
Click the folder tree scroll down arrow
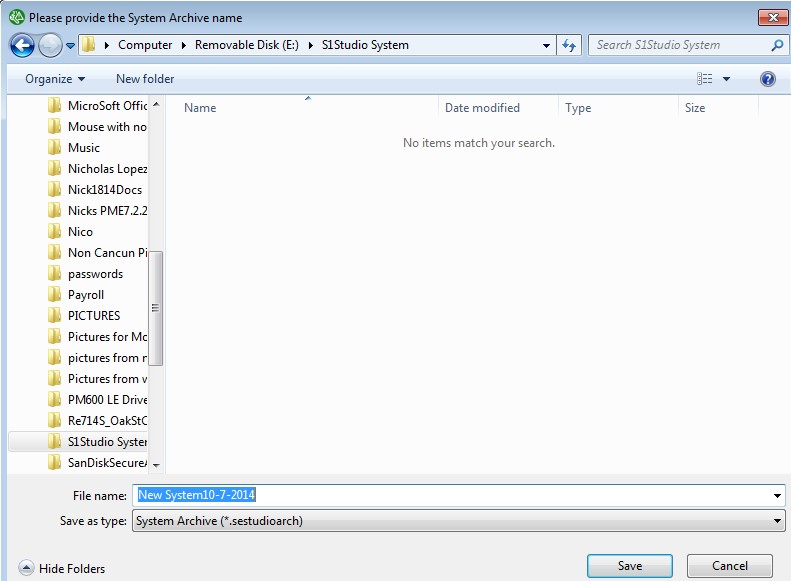click(156, 466)
